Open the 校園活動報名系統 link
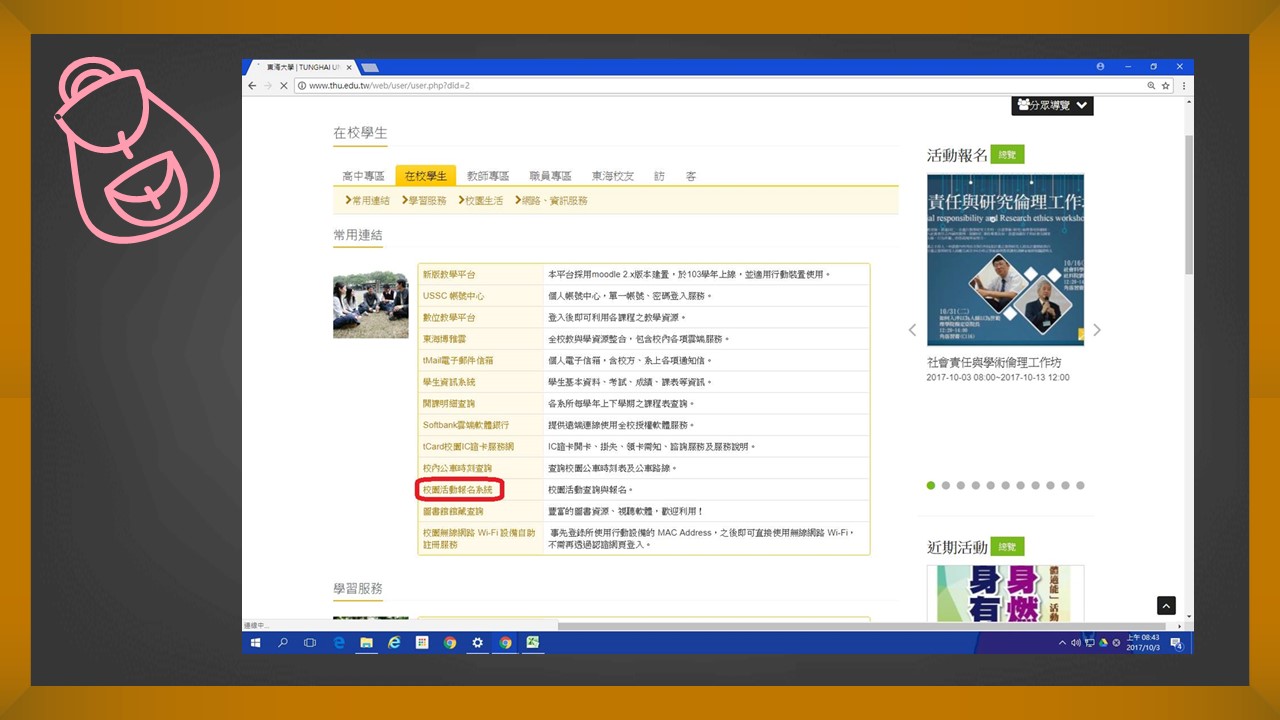 pyautogui.click(x=459, y=490)
